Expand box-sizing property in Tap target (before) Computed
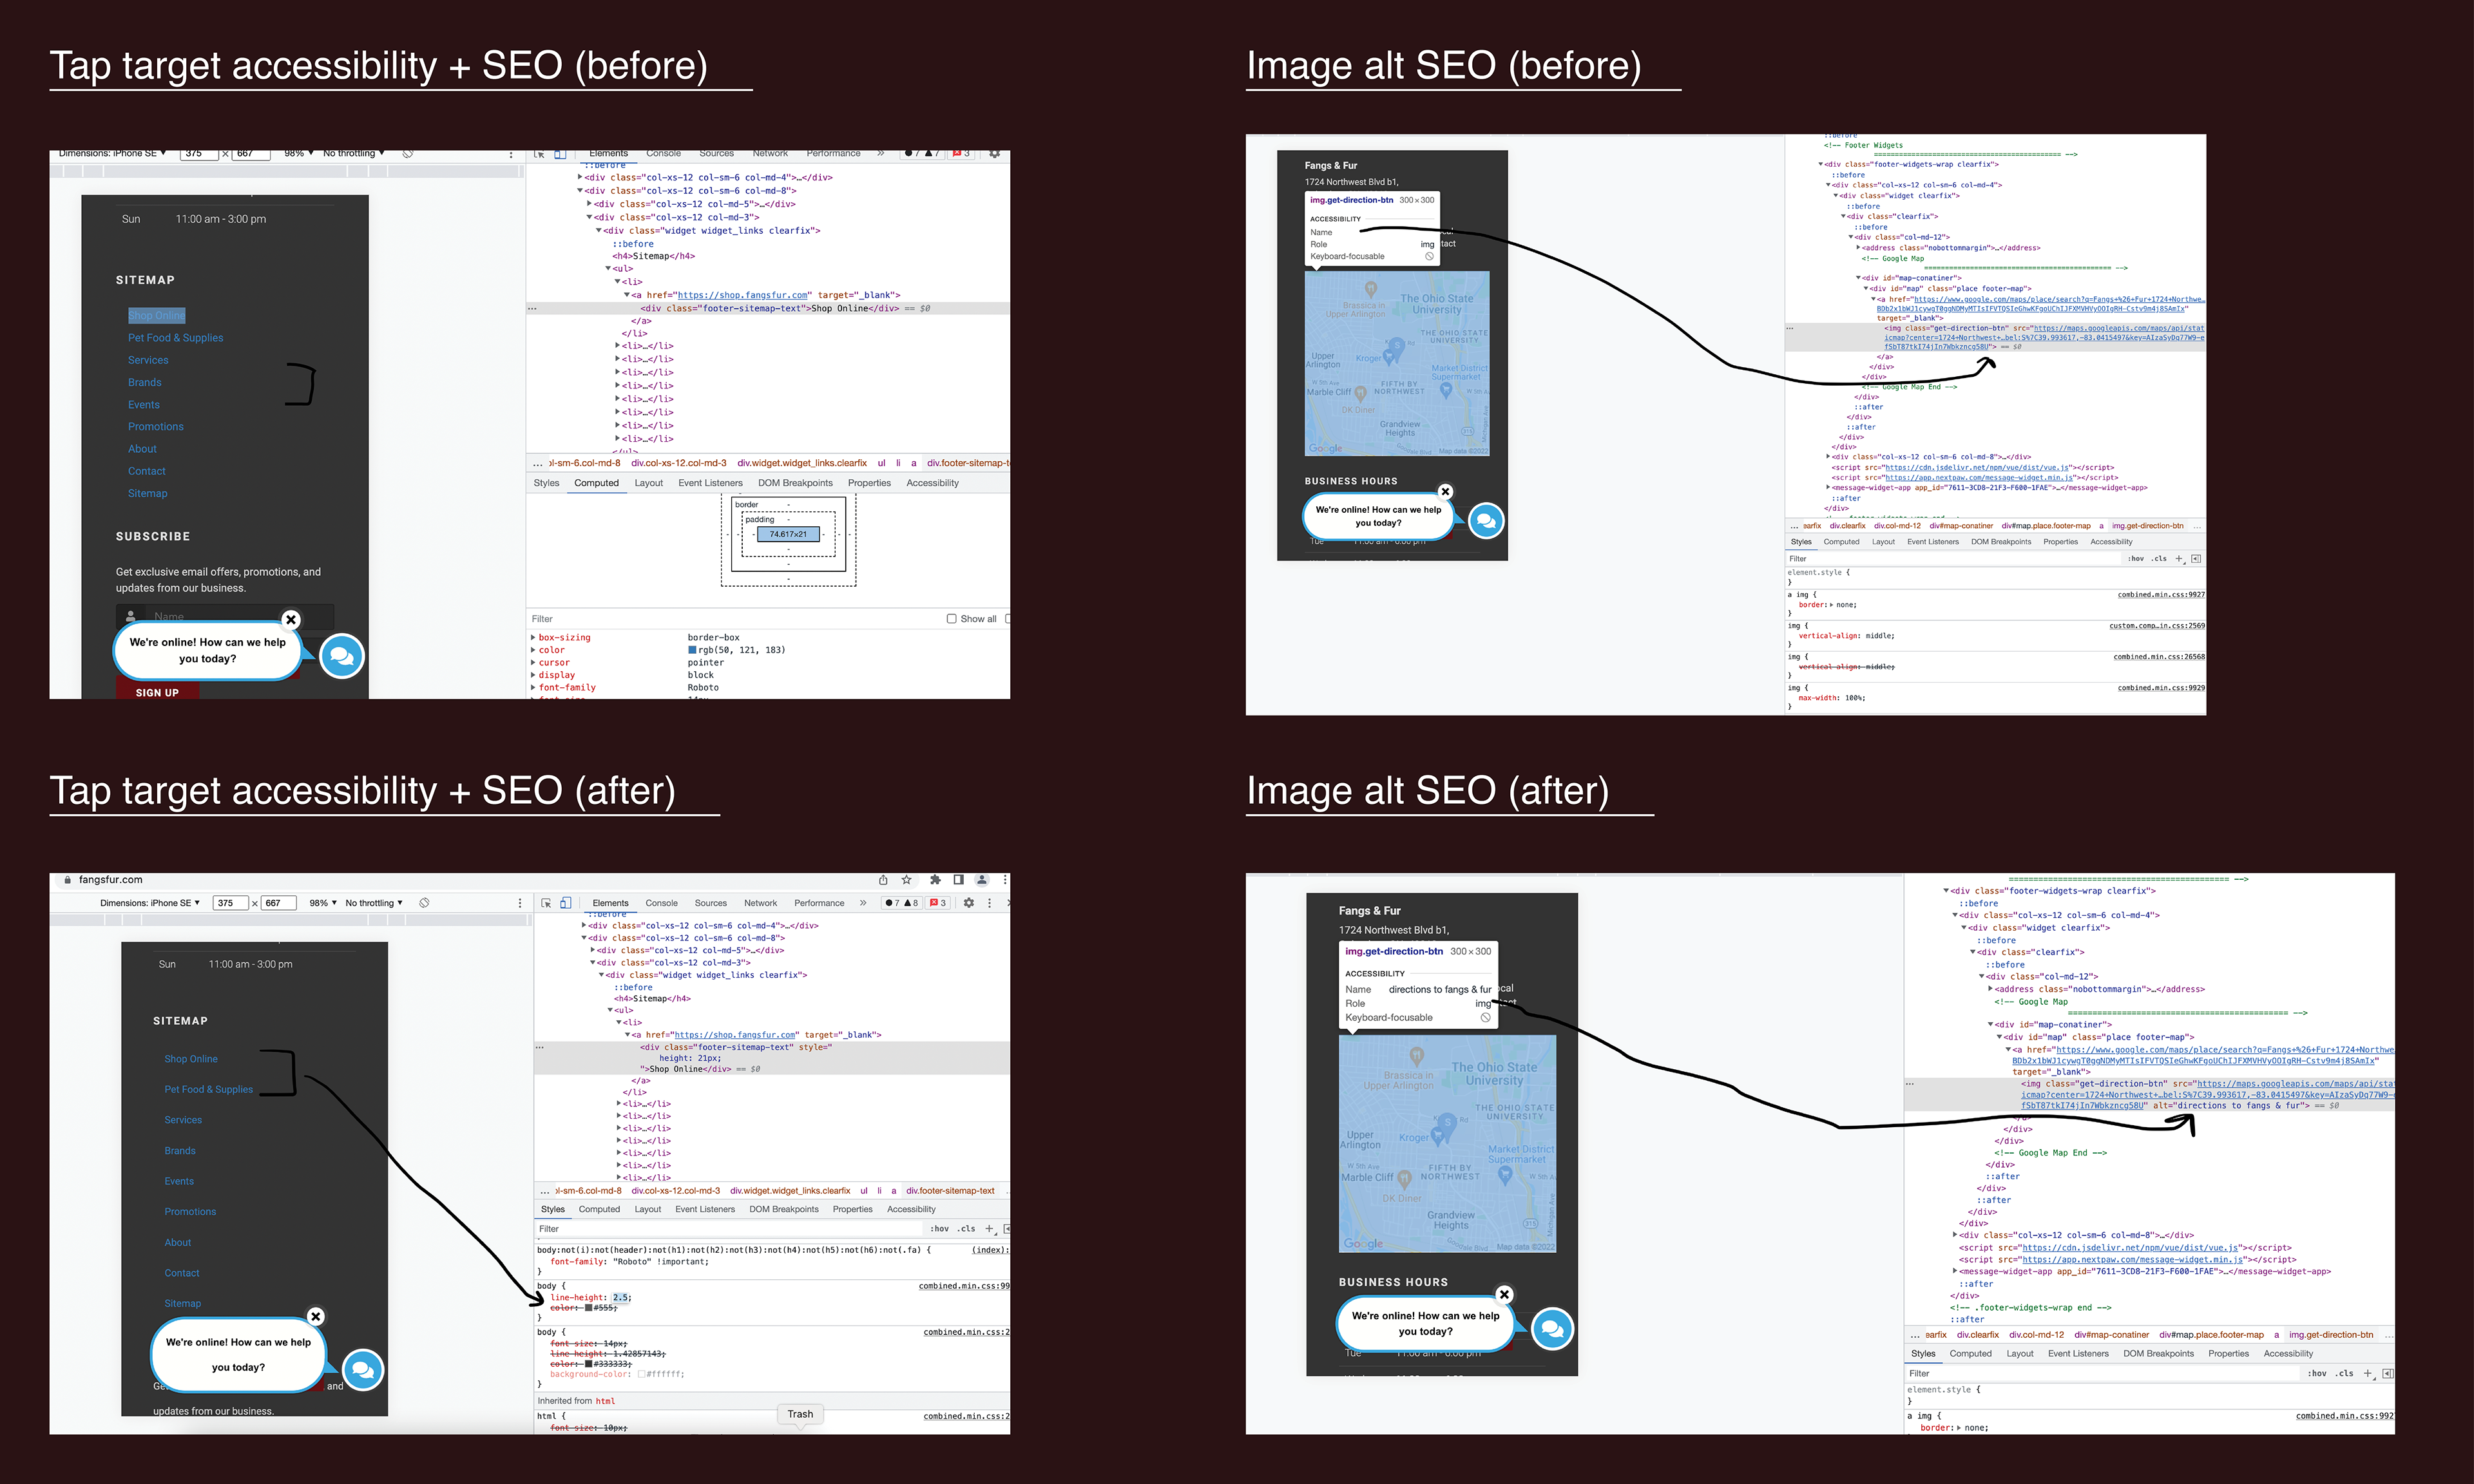This screenshot has width=2474, height=1484. (x=532, y=637)
